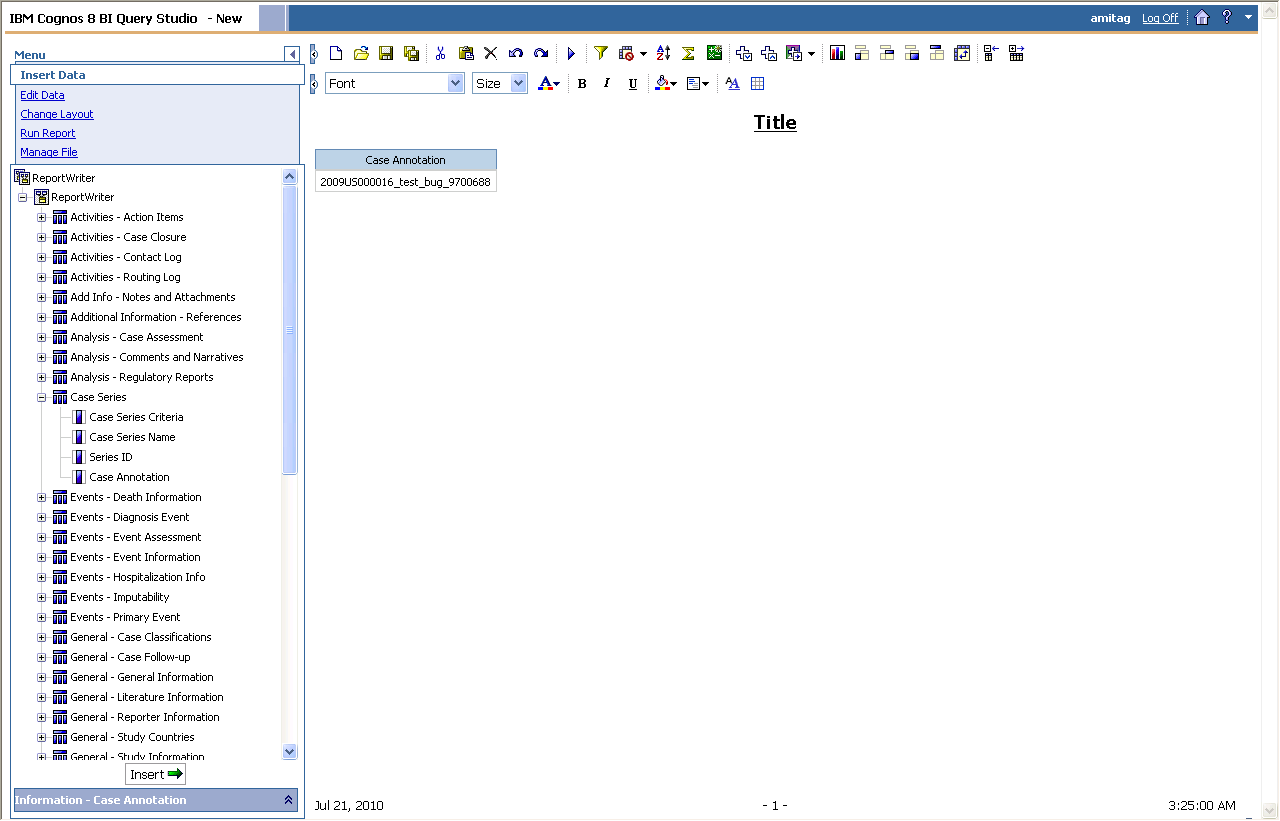
Task: Expand the Events - Death Information node
Action: coord(42,497)
